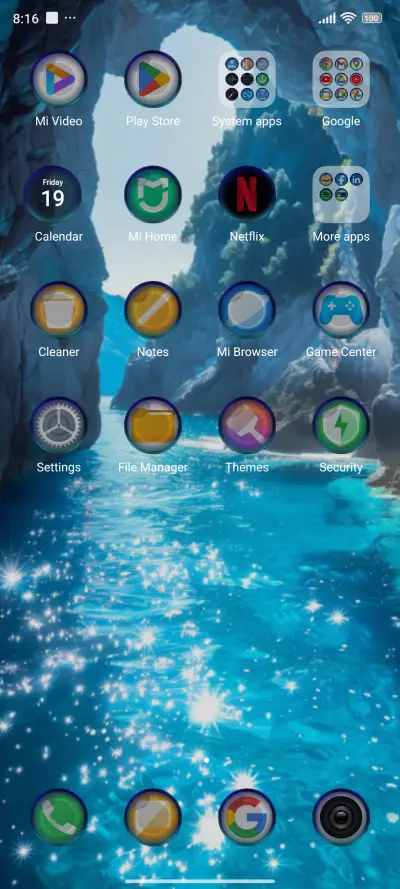Image resolution: width=400 pixels, height=889 pixels.
Task: Open the Phone dialer in the dock
Action: coord(58,818)
